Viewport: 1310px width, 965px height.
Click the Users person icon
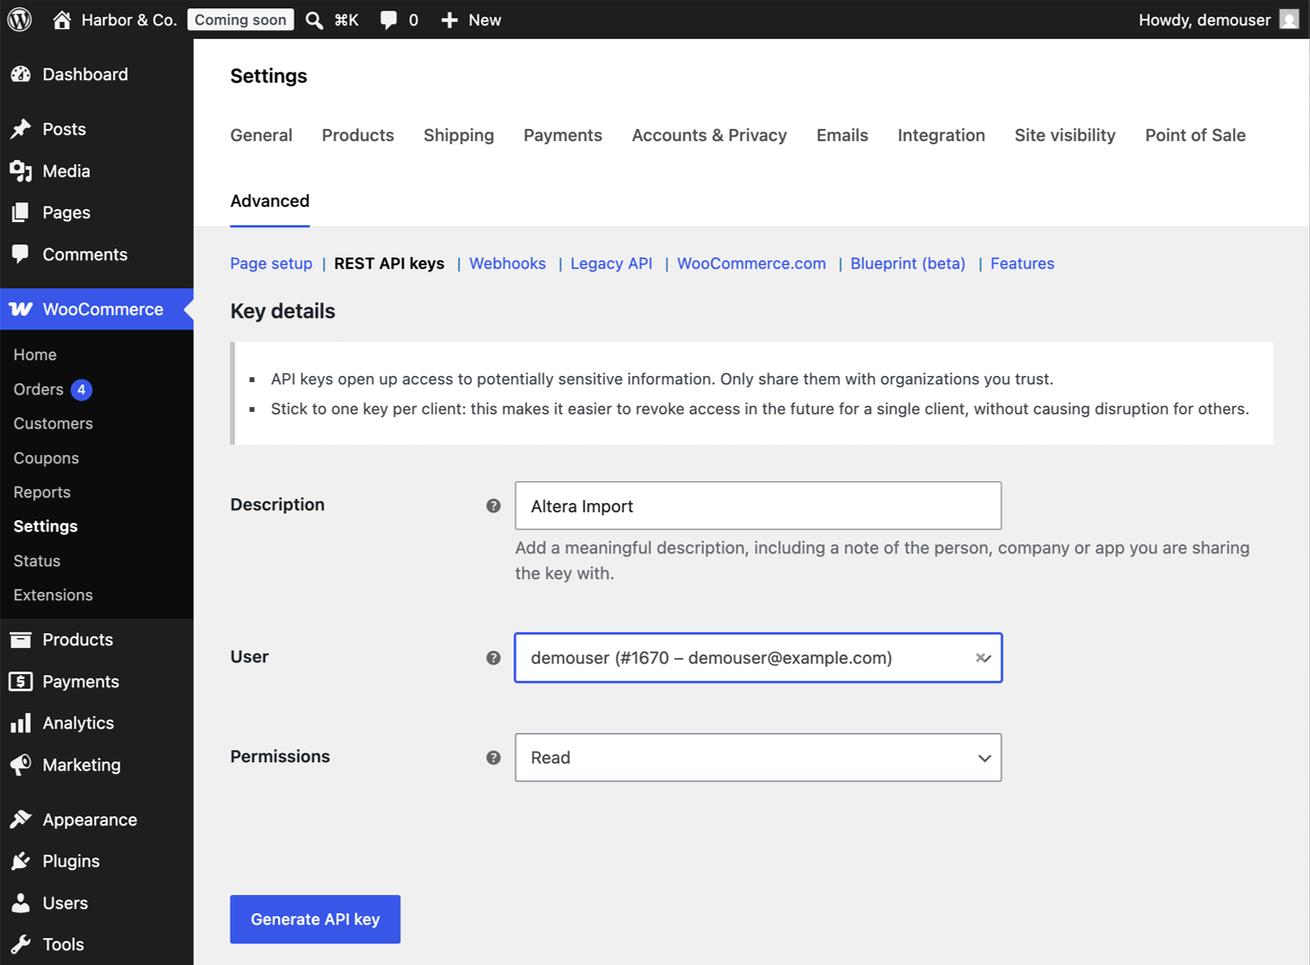21,903
